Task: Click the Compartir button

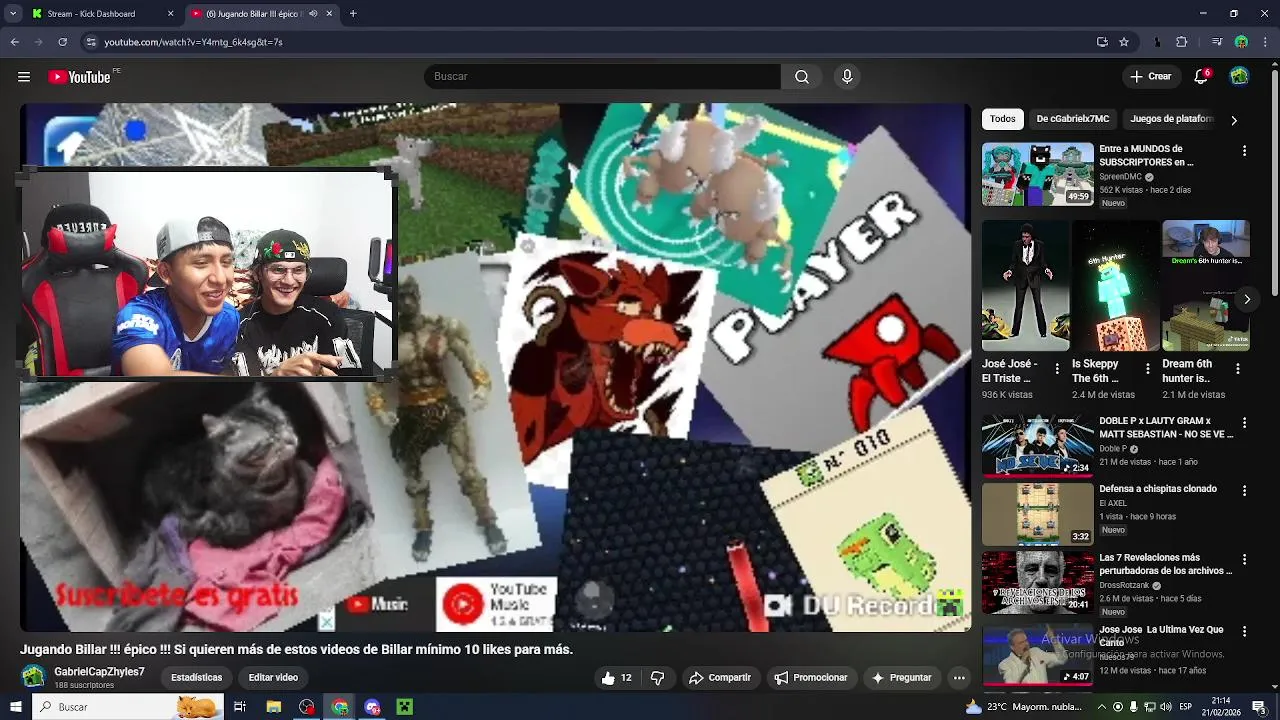Action: coord(719,678)
